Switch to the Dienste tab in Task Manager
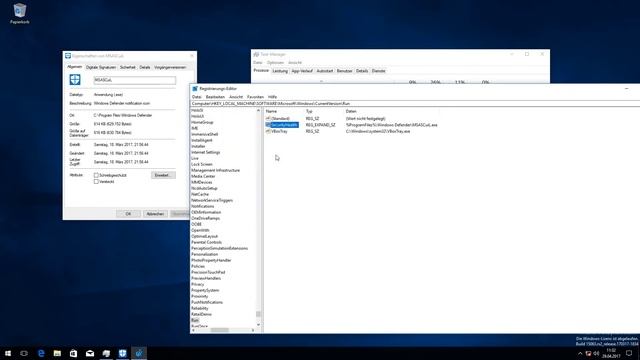 tap(378, 71)
